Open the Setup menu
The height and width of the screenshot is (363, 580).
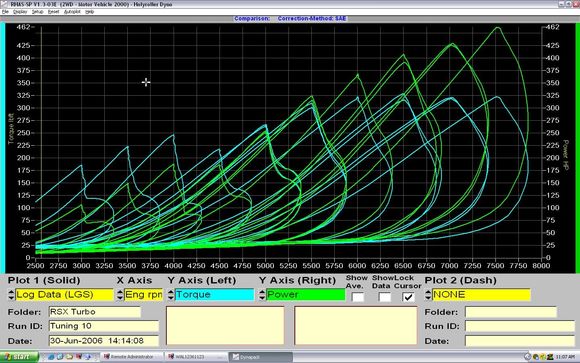tap(37, 12)
